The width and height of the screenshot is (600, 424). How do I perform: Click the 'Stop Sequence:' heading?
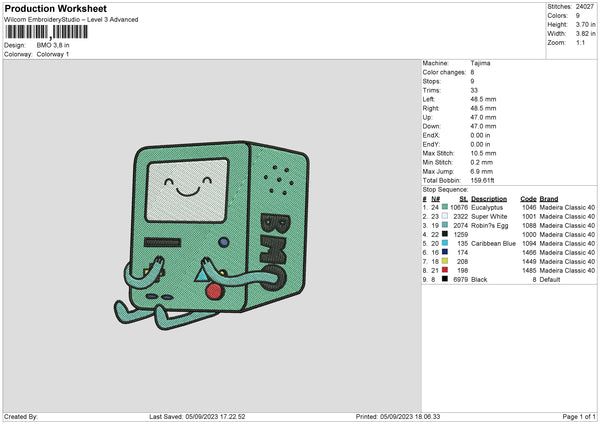445,189
